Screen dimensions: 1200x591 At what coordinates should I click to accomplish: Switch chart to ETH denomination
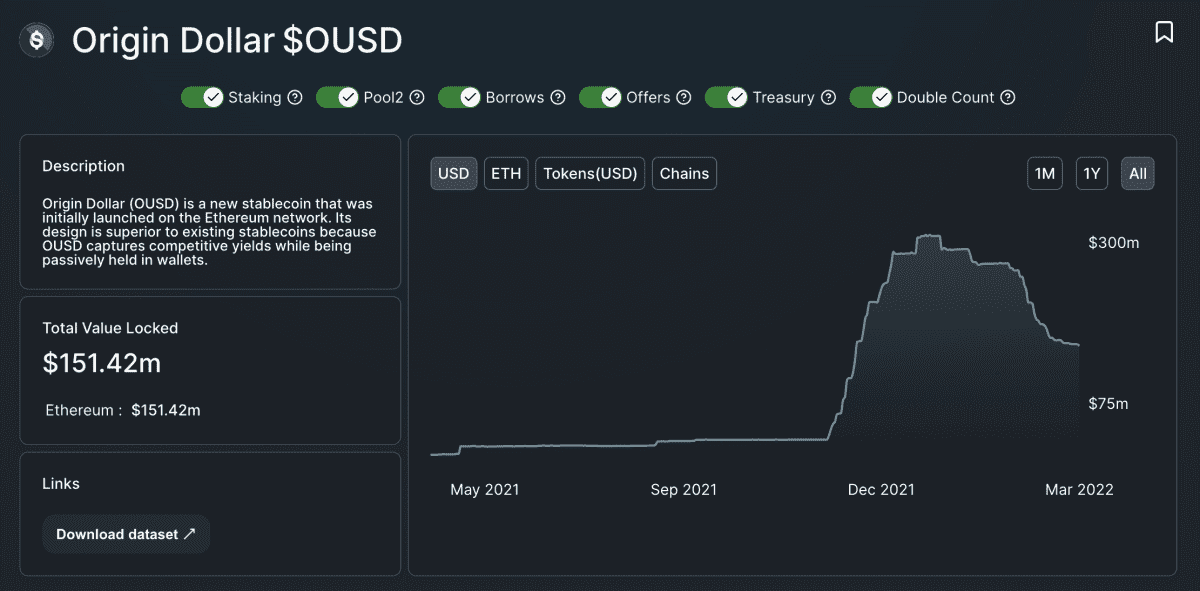[506, 173]
